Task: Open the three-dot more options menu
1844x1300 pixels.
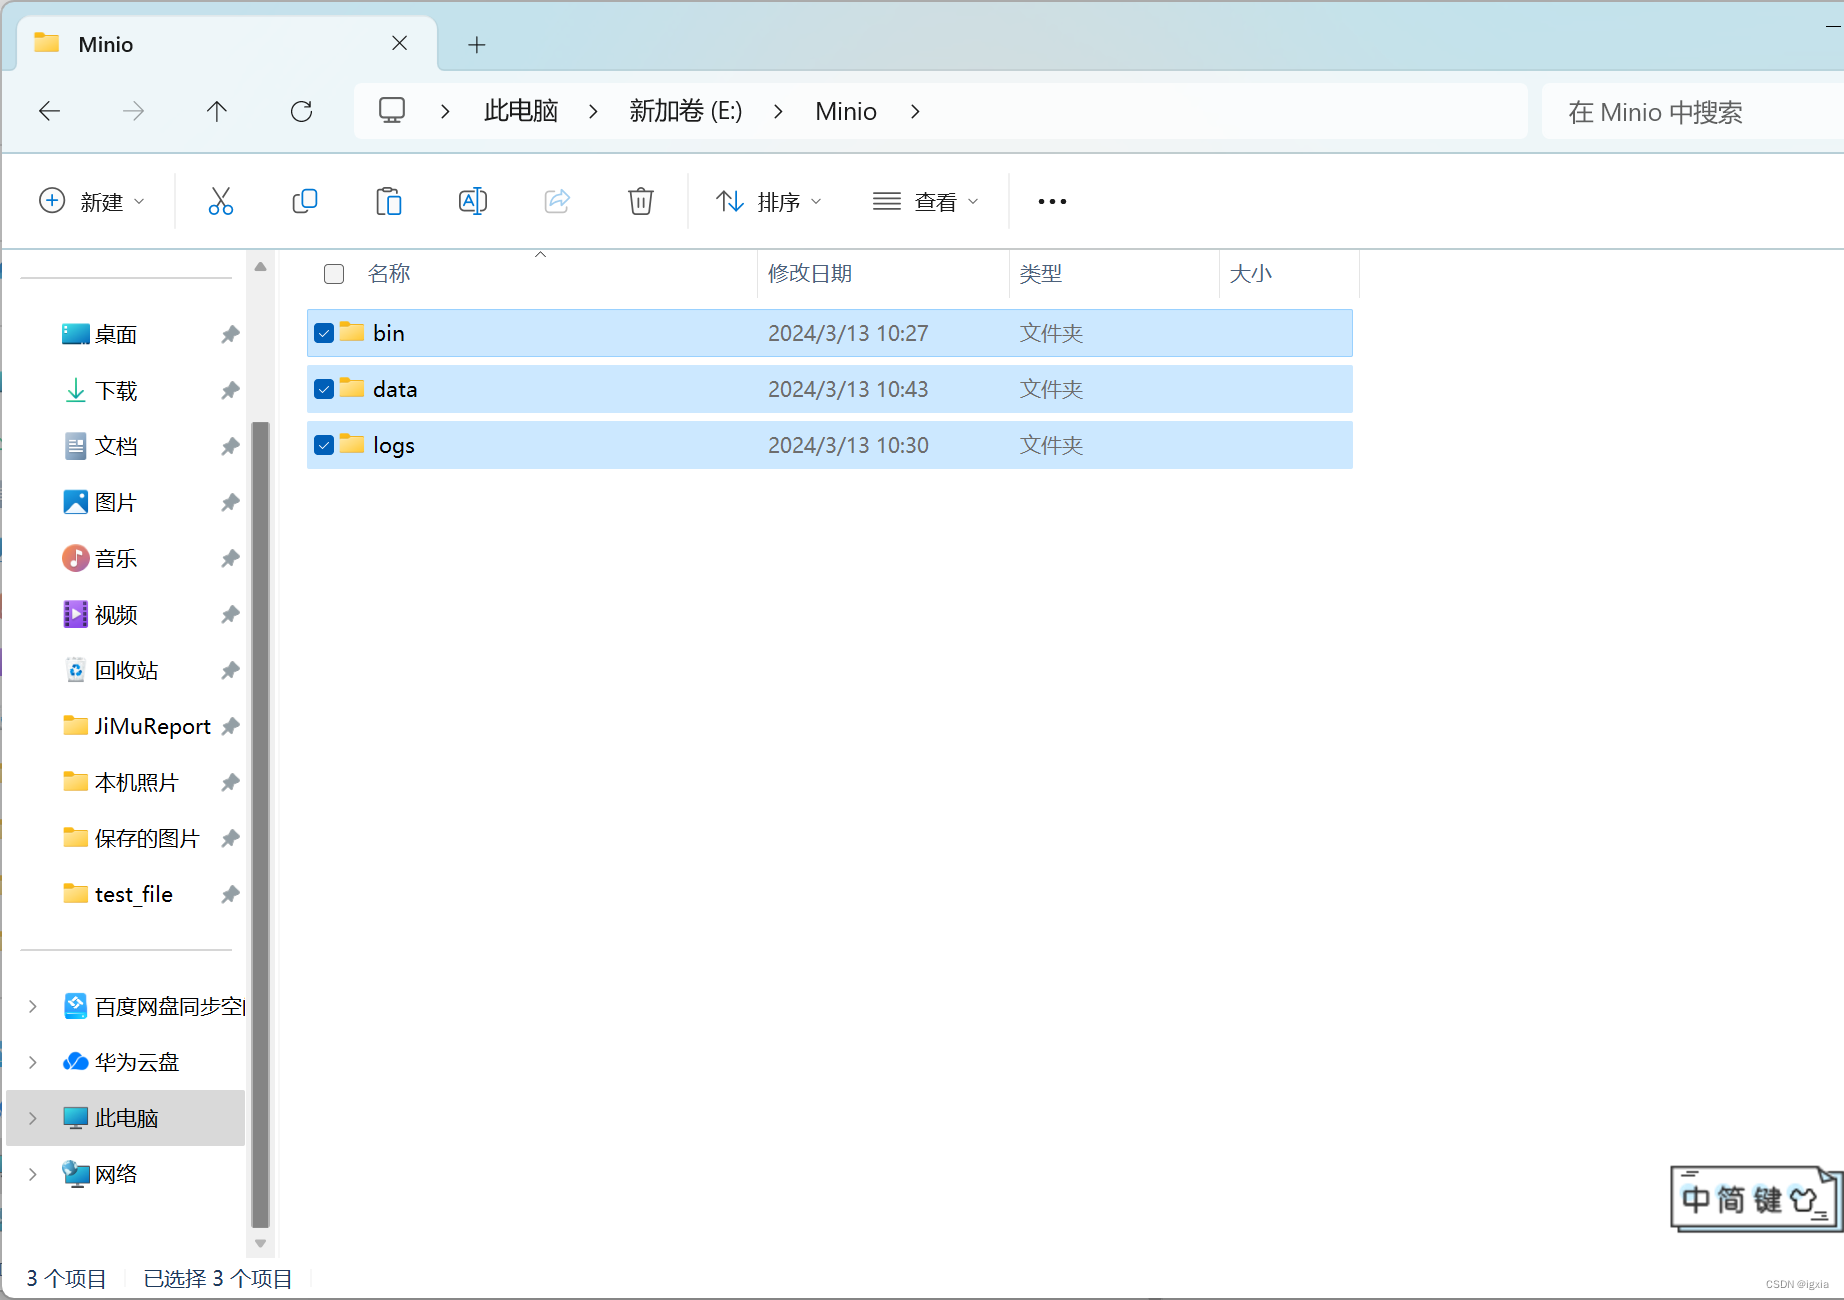Action: [1052, 201]
